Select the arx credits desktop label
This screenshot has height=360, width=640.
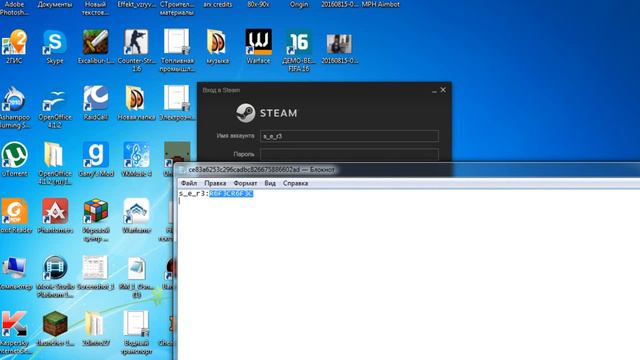[218, 4]
